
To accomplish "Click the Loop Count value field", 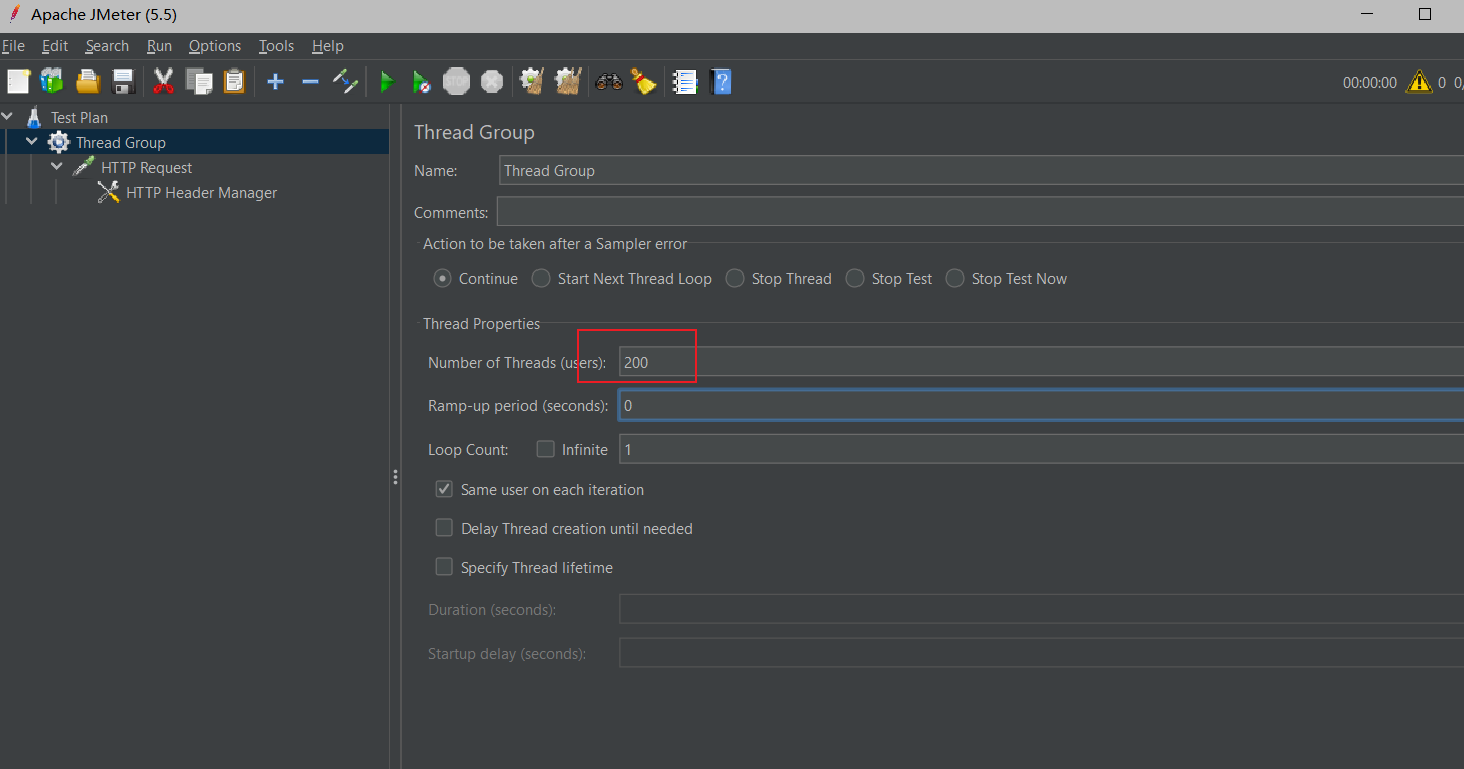I will [1041, 449].
